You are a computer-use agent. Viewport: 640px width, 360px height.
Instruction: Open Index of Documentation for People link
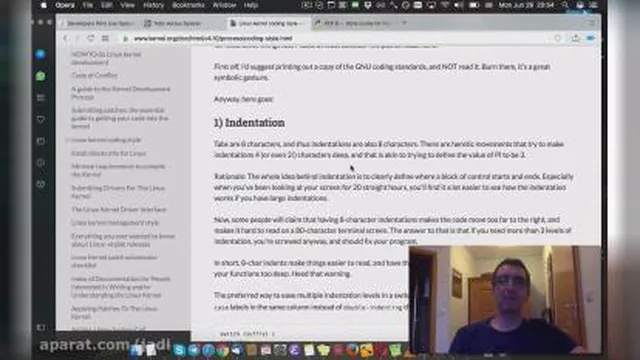(x=121, y=287)
